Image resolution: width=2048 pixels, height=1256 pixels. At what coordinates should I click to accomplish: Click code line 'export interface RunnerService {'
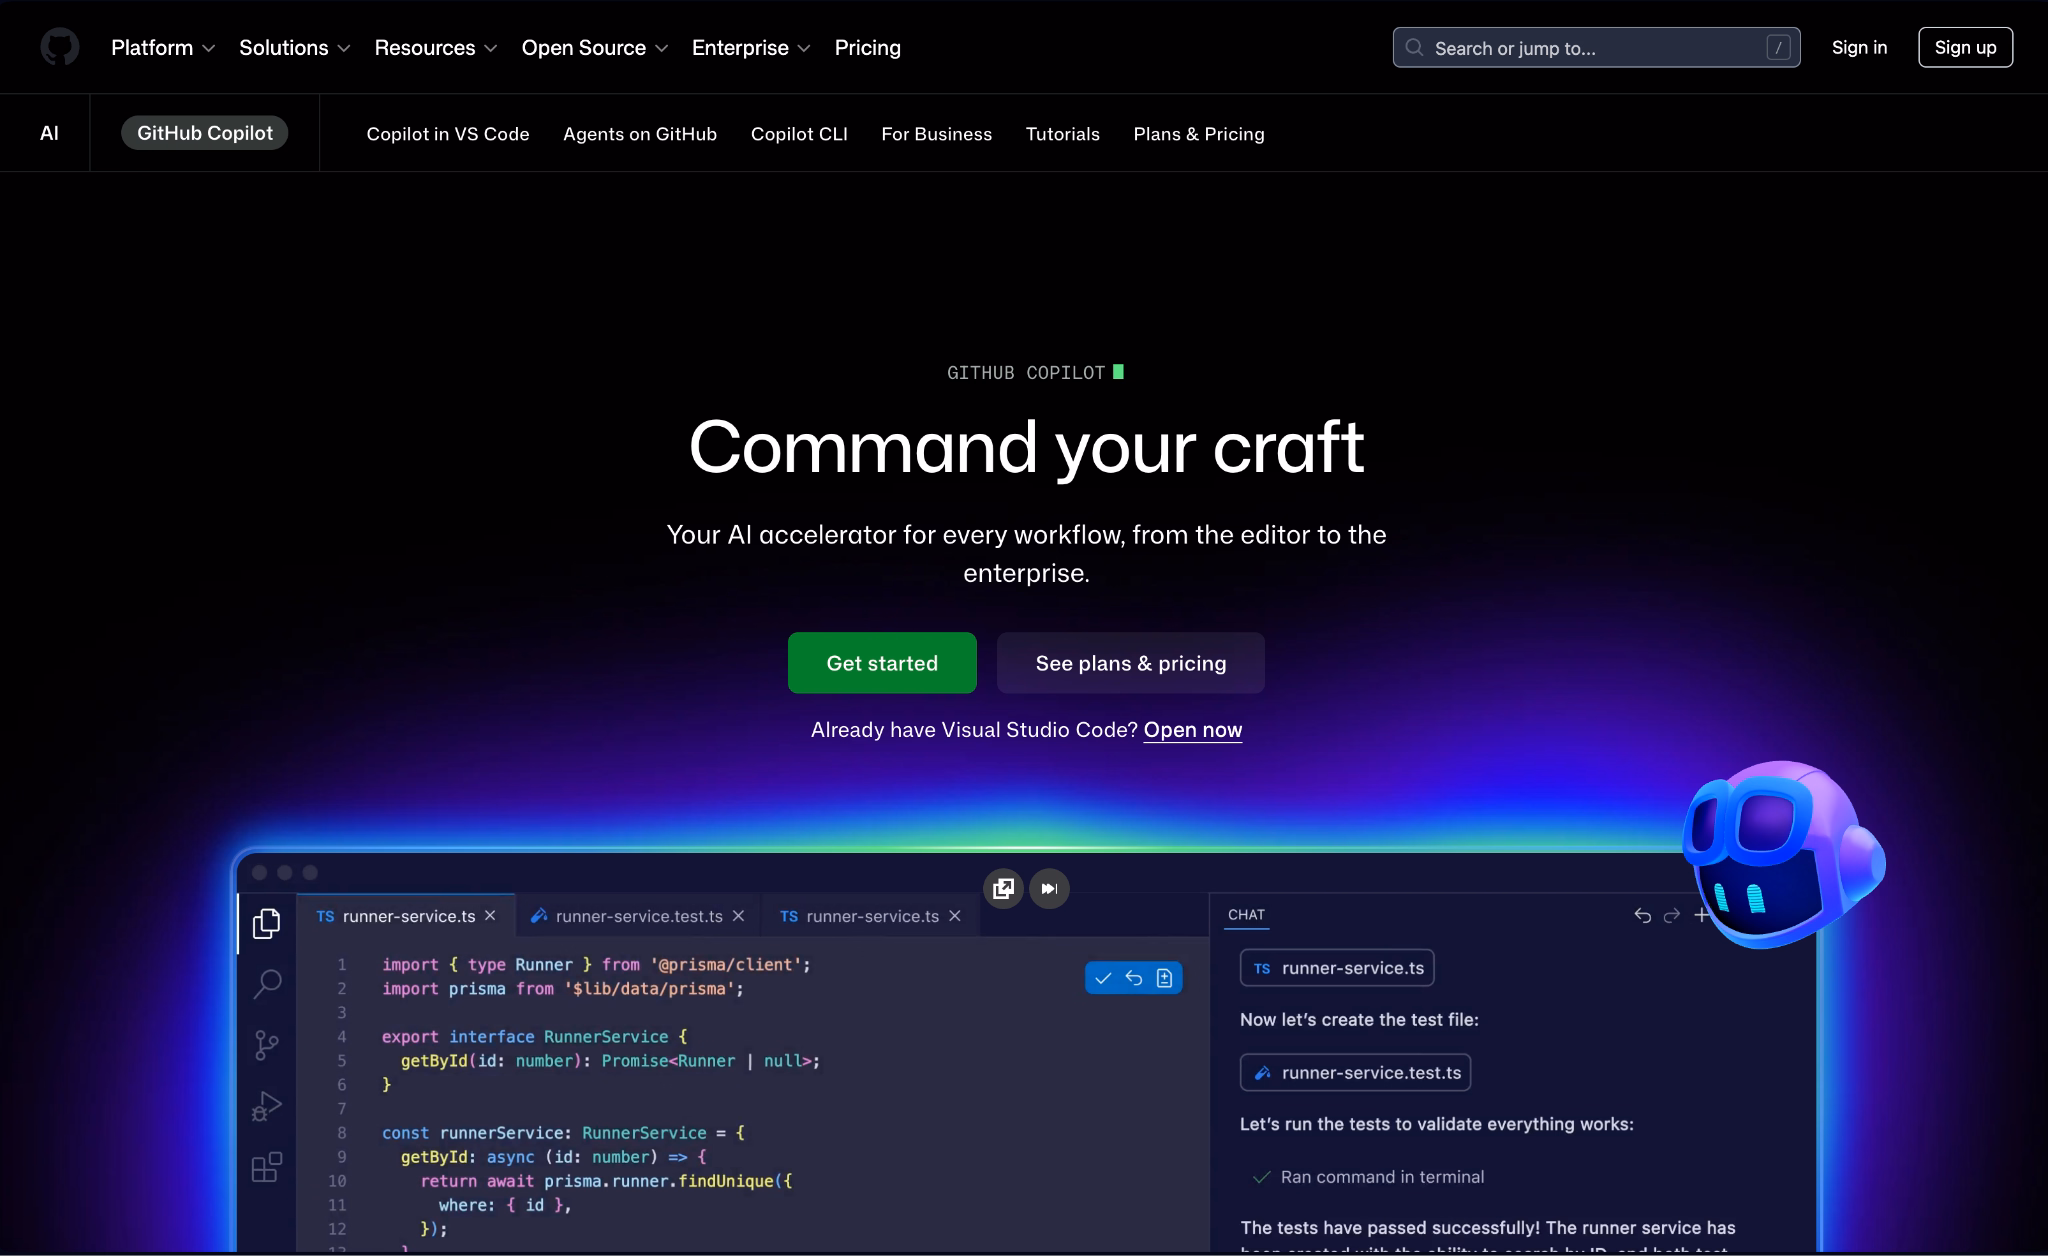[534, 1037]
